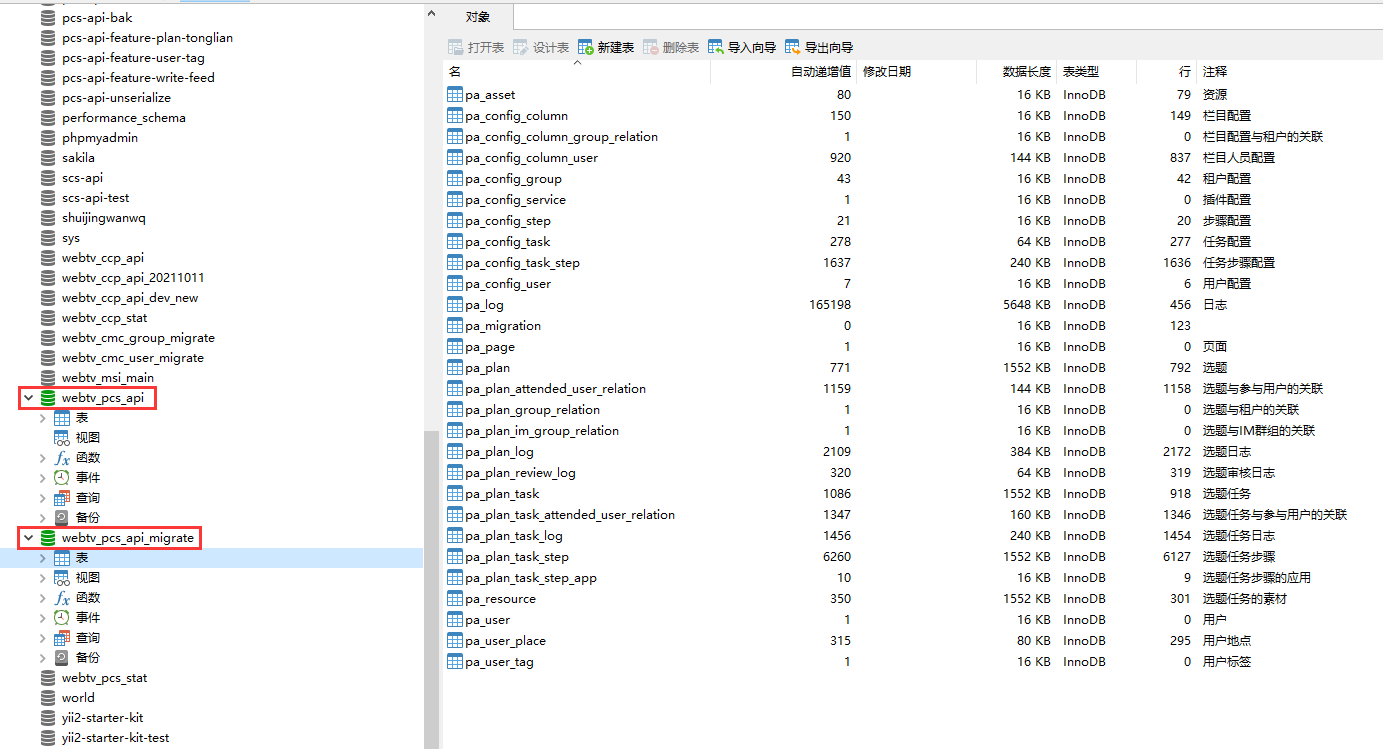Select the pa_config_task_step table name
Viewport: 1383px width, 749px height.
[x=523, y=263]
